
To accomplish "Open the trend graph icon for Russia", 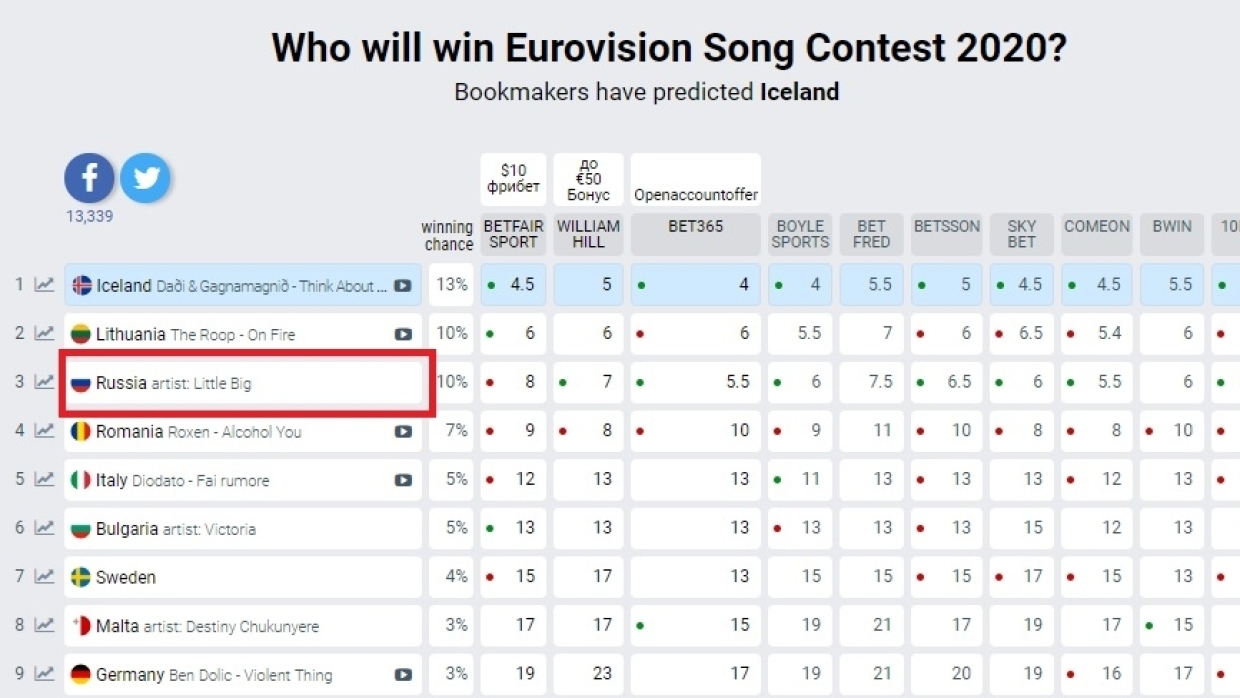I will 44,382.
